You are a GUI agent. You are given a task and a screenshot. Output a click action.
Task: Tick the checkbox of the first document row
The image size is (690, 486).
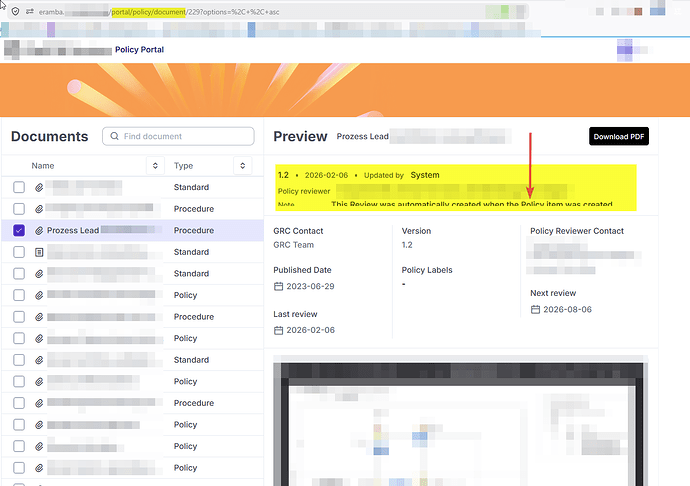click(x=19, y=187)
